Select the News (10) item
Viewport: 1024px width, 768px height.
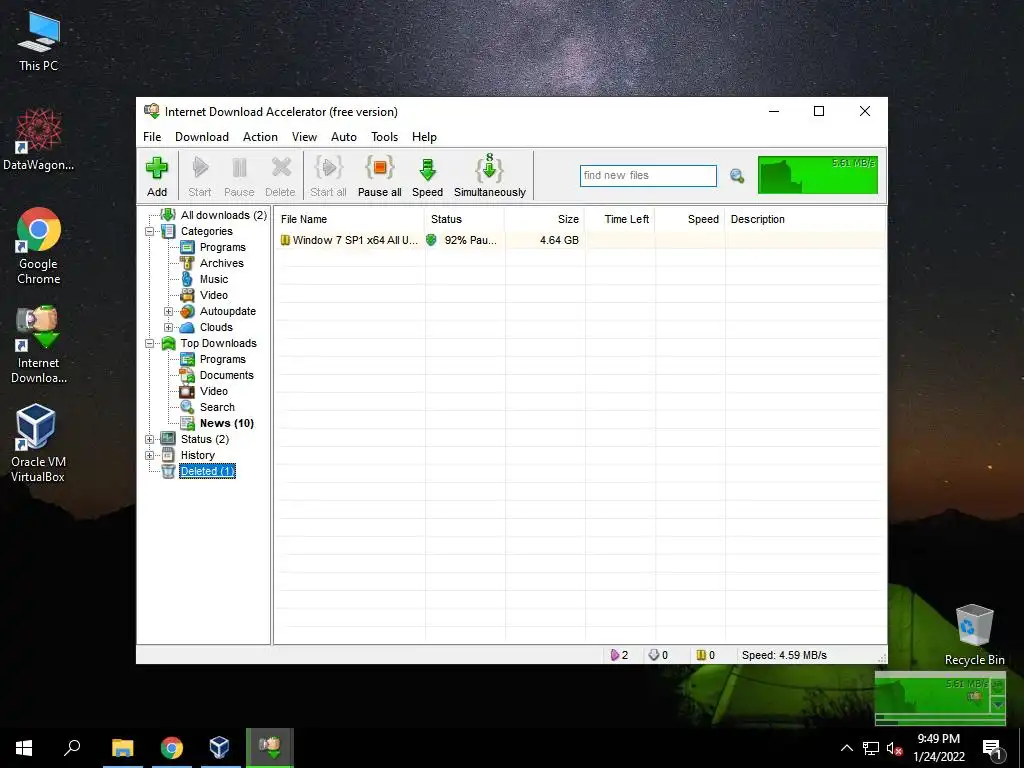[x=227, y=423]
